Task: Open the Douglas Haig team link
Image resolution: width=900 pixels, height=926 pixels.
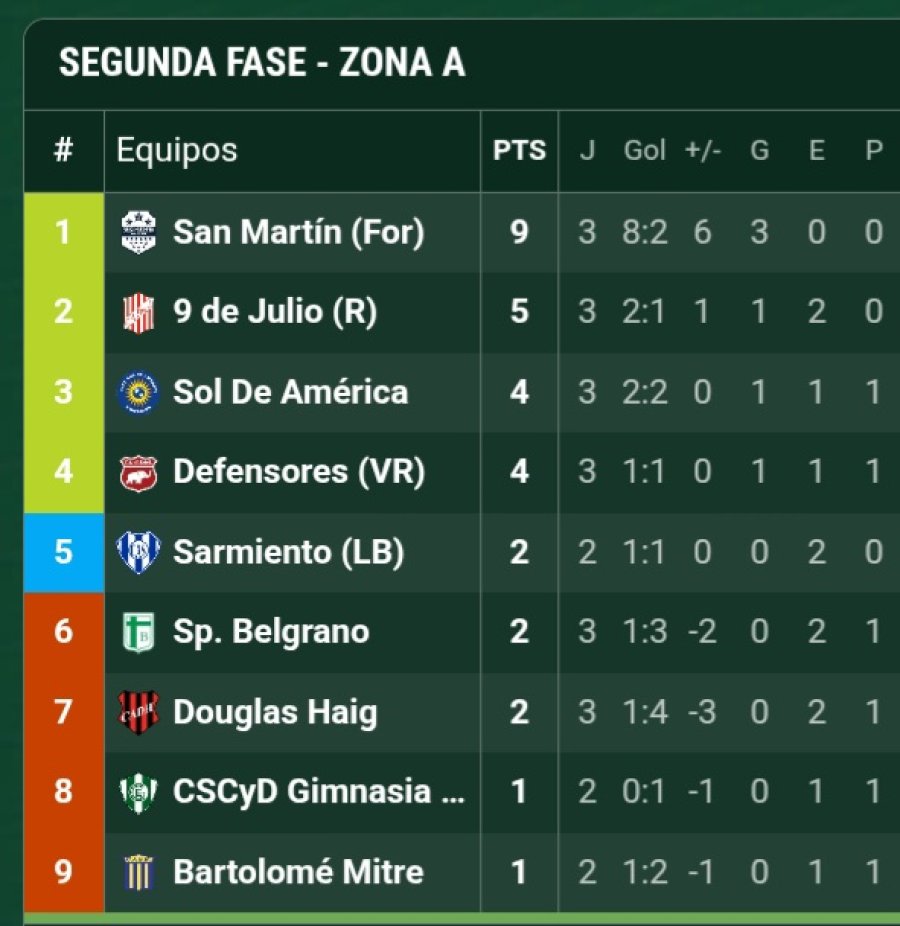Action: (275, 712)
